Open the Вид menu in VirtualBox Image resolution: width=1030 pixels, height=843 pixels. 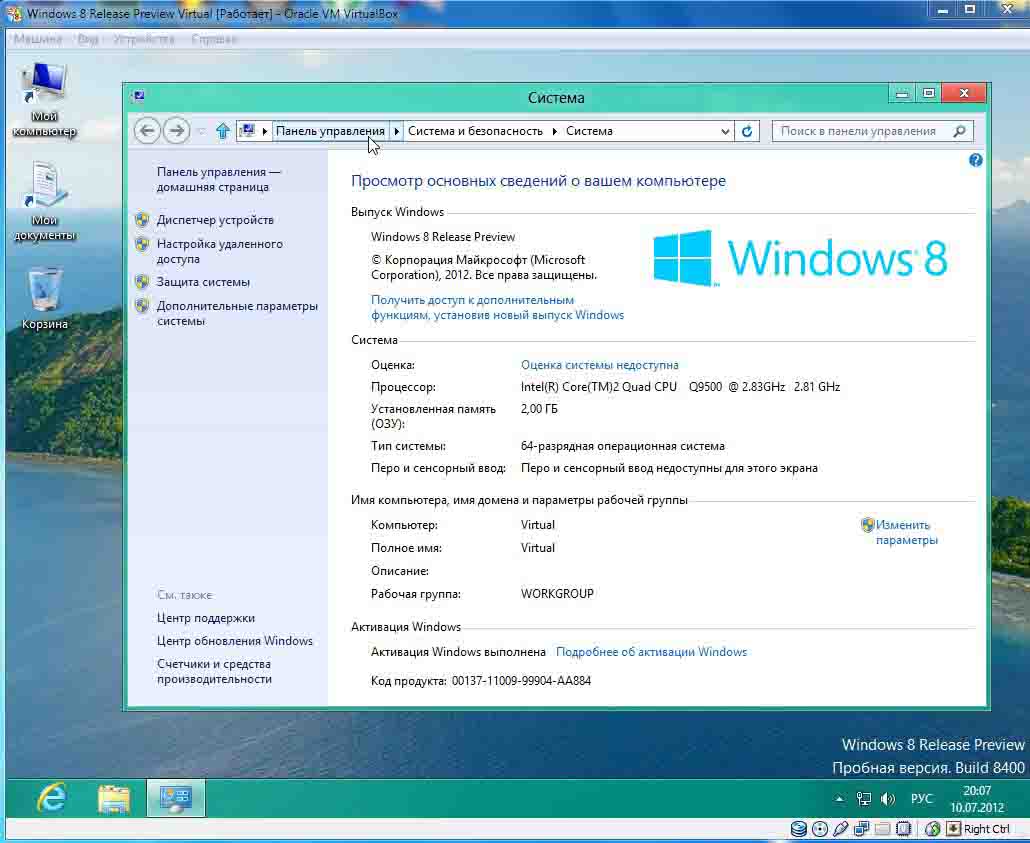[87, 39]
